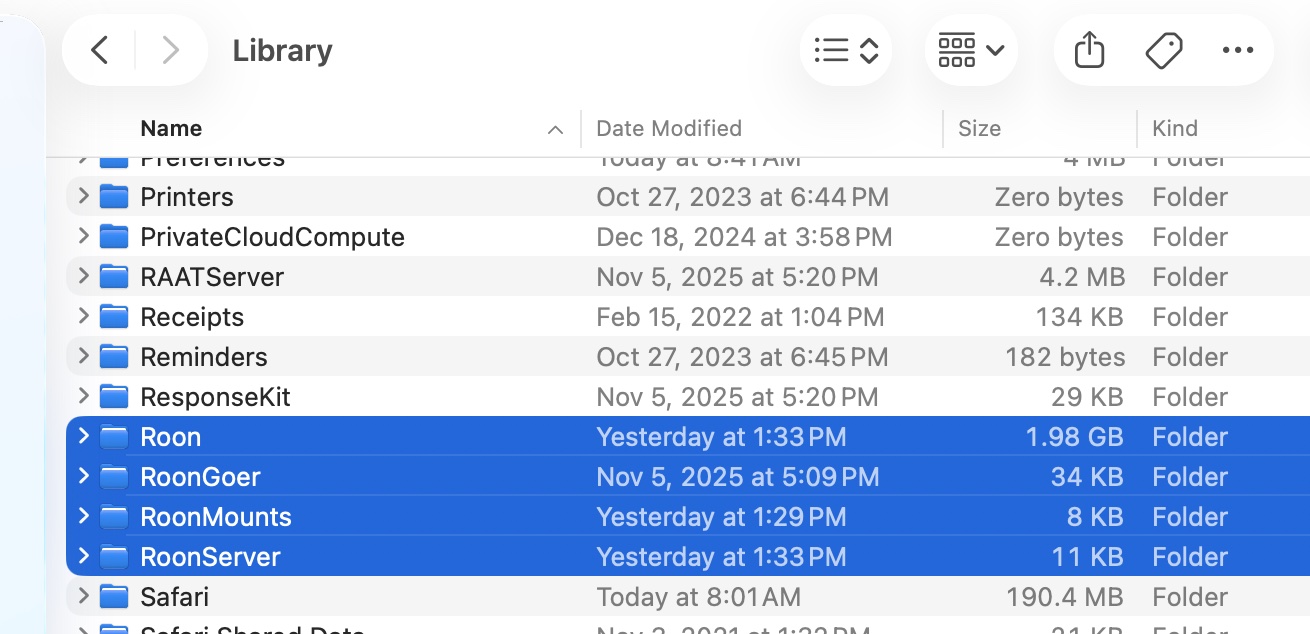Open the More actions ellipsis menu

tap(1238, 50)
